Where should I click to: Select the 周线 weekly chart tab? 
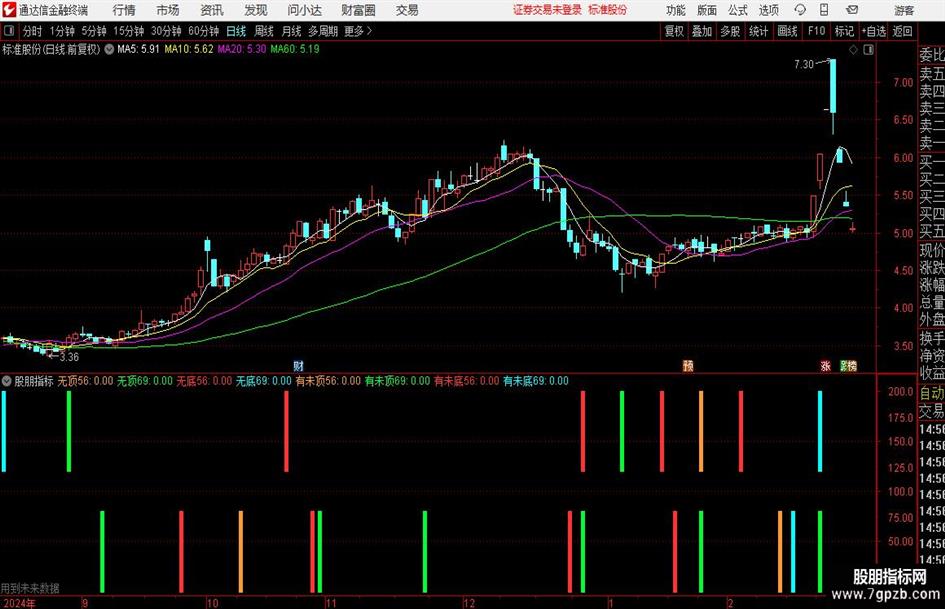[x=264, y=31]
